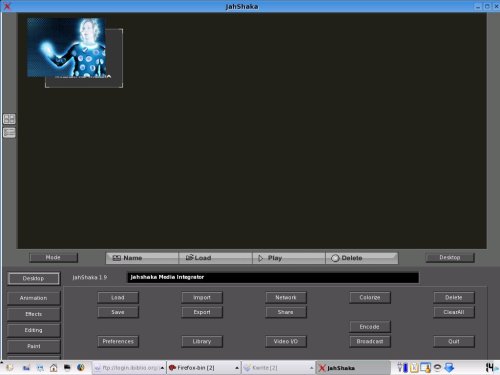Click the clipboard tray icon
Screen dimensions: 500x375
(414, 368)
